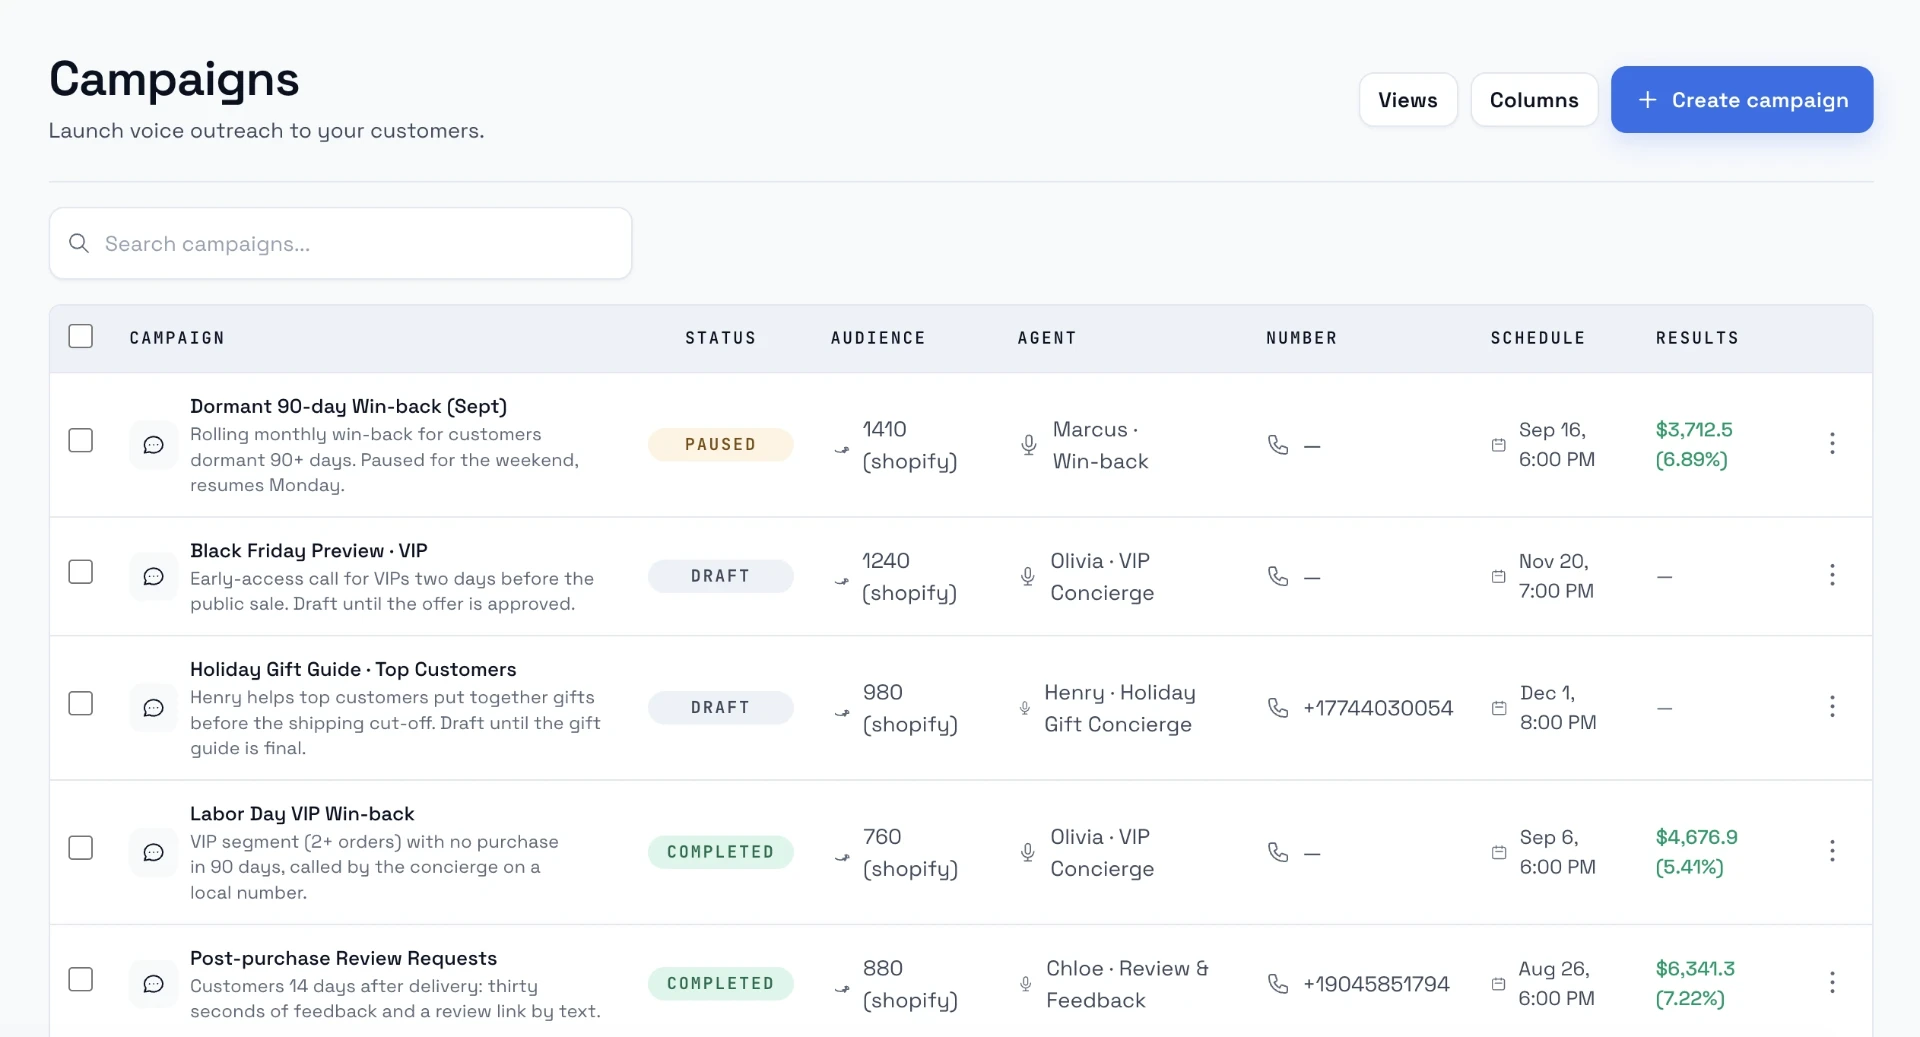Check the Post-purchase Review Requests row

81,979
